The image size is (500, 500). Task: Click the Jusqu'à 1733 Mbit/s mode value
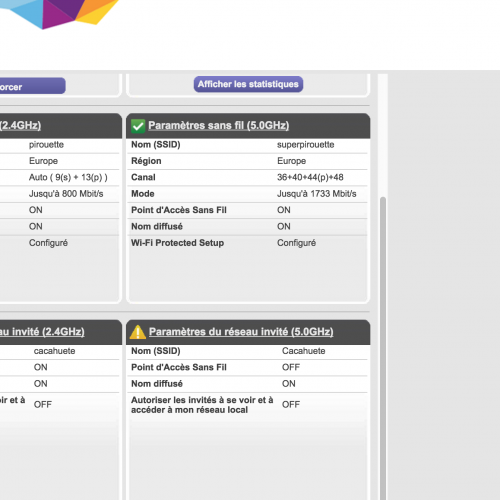317,194
